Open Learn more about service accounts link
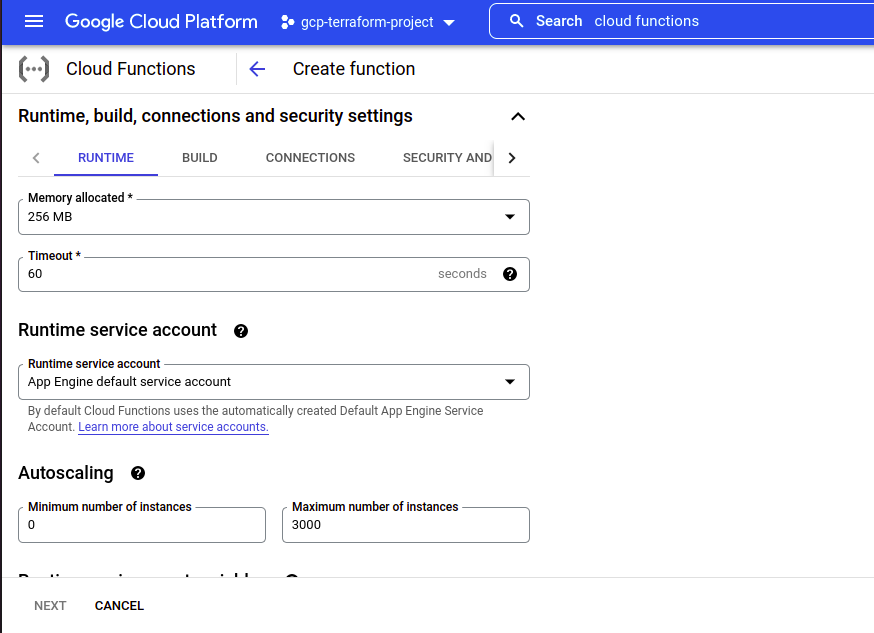This screenshot has width=874, height=633. click(x=173, y=427)
